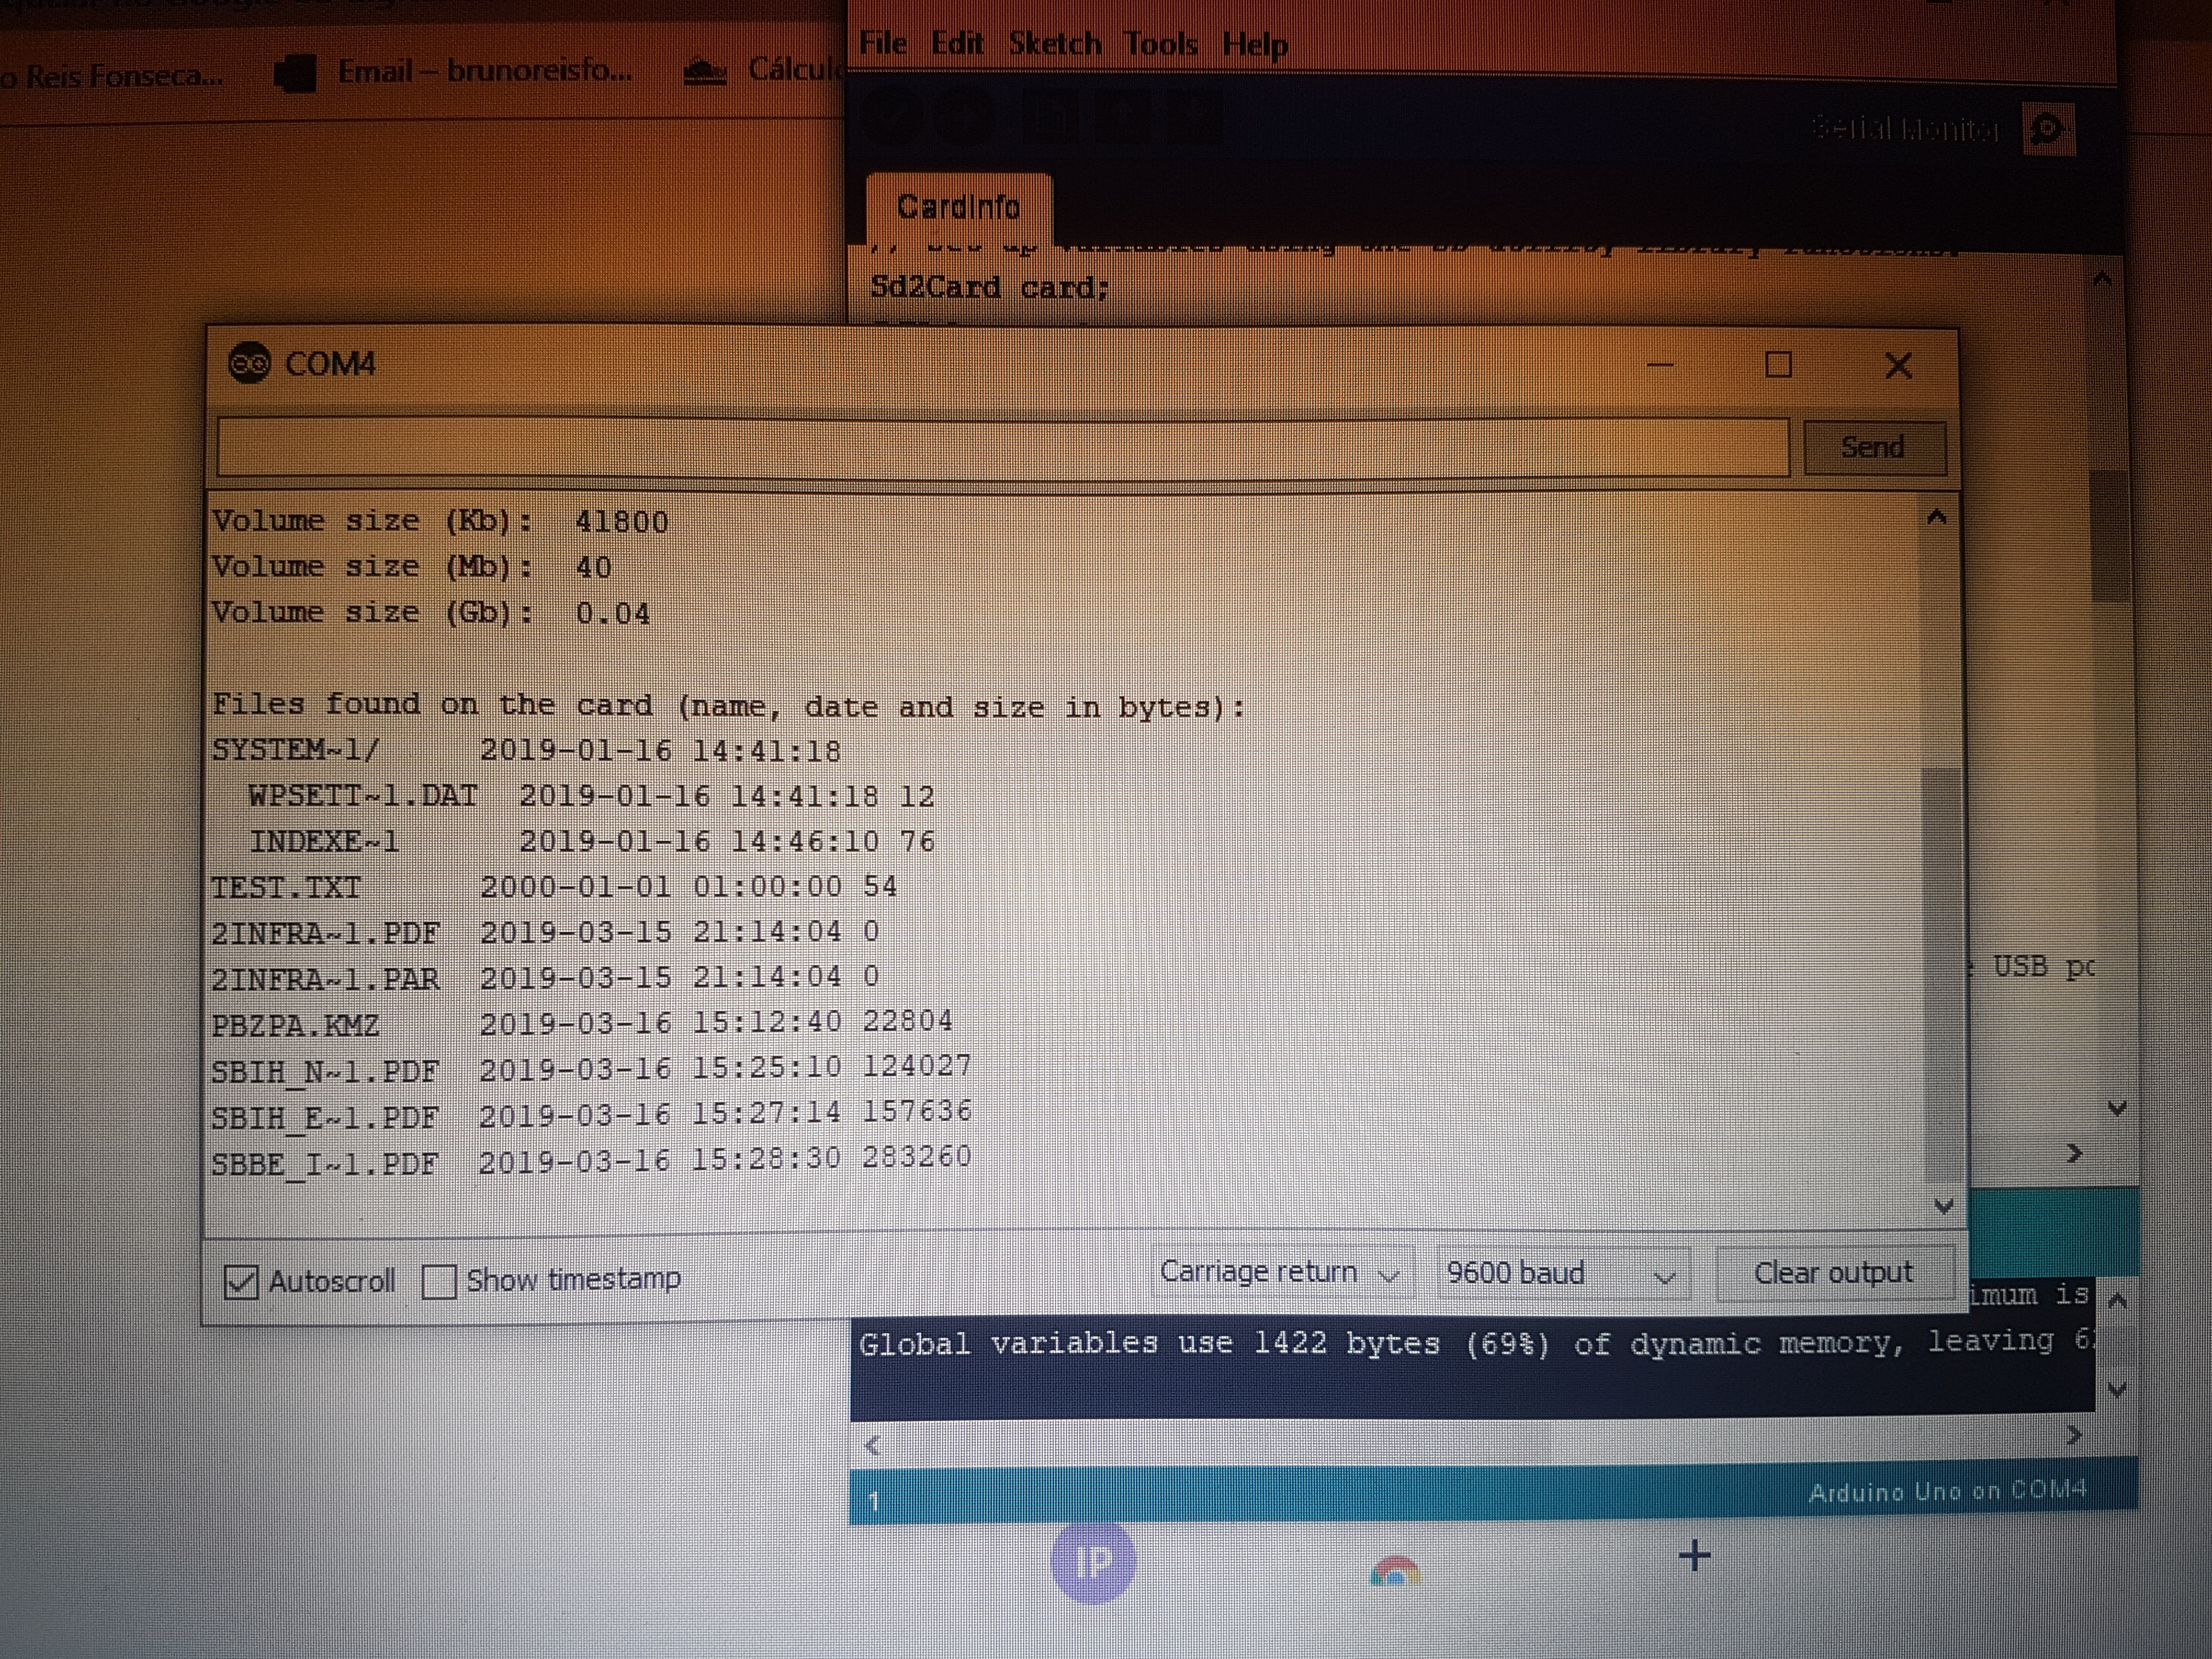This screenshot has height=1659, width=2212.
Task: Open Serial Monitor via magnifier icon
Action: 2047,129
